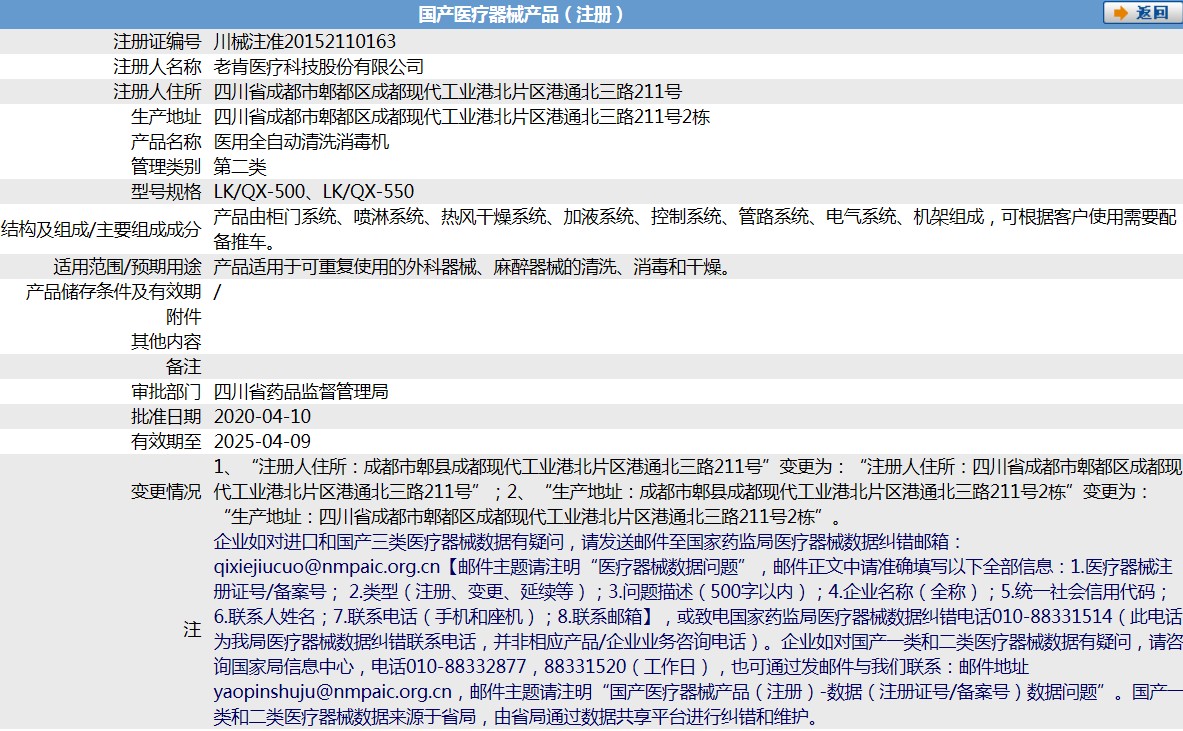The height and width of the screenshot is (731, 1183).
Task: Click the label 产品名称
Action: coord(166,141)
